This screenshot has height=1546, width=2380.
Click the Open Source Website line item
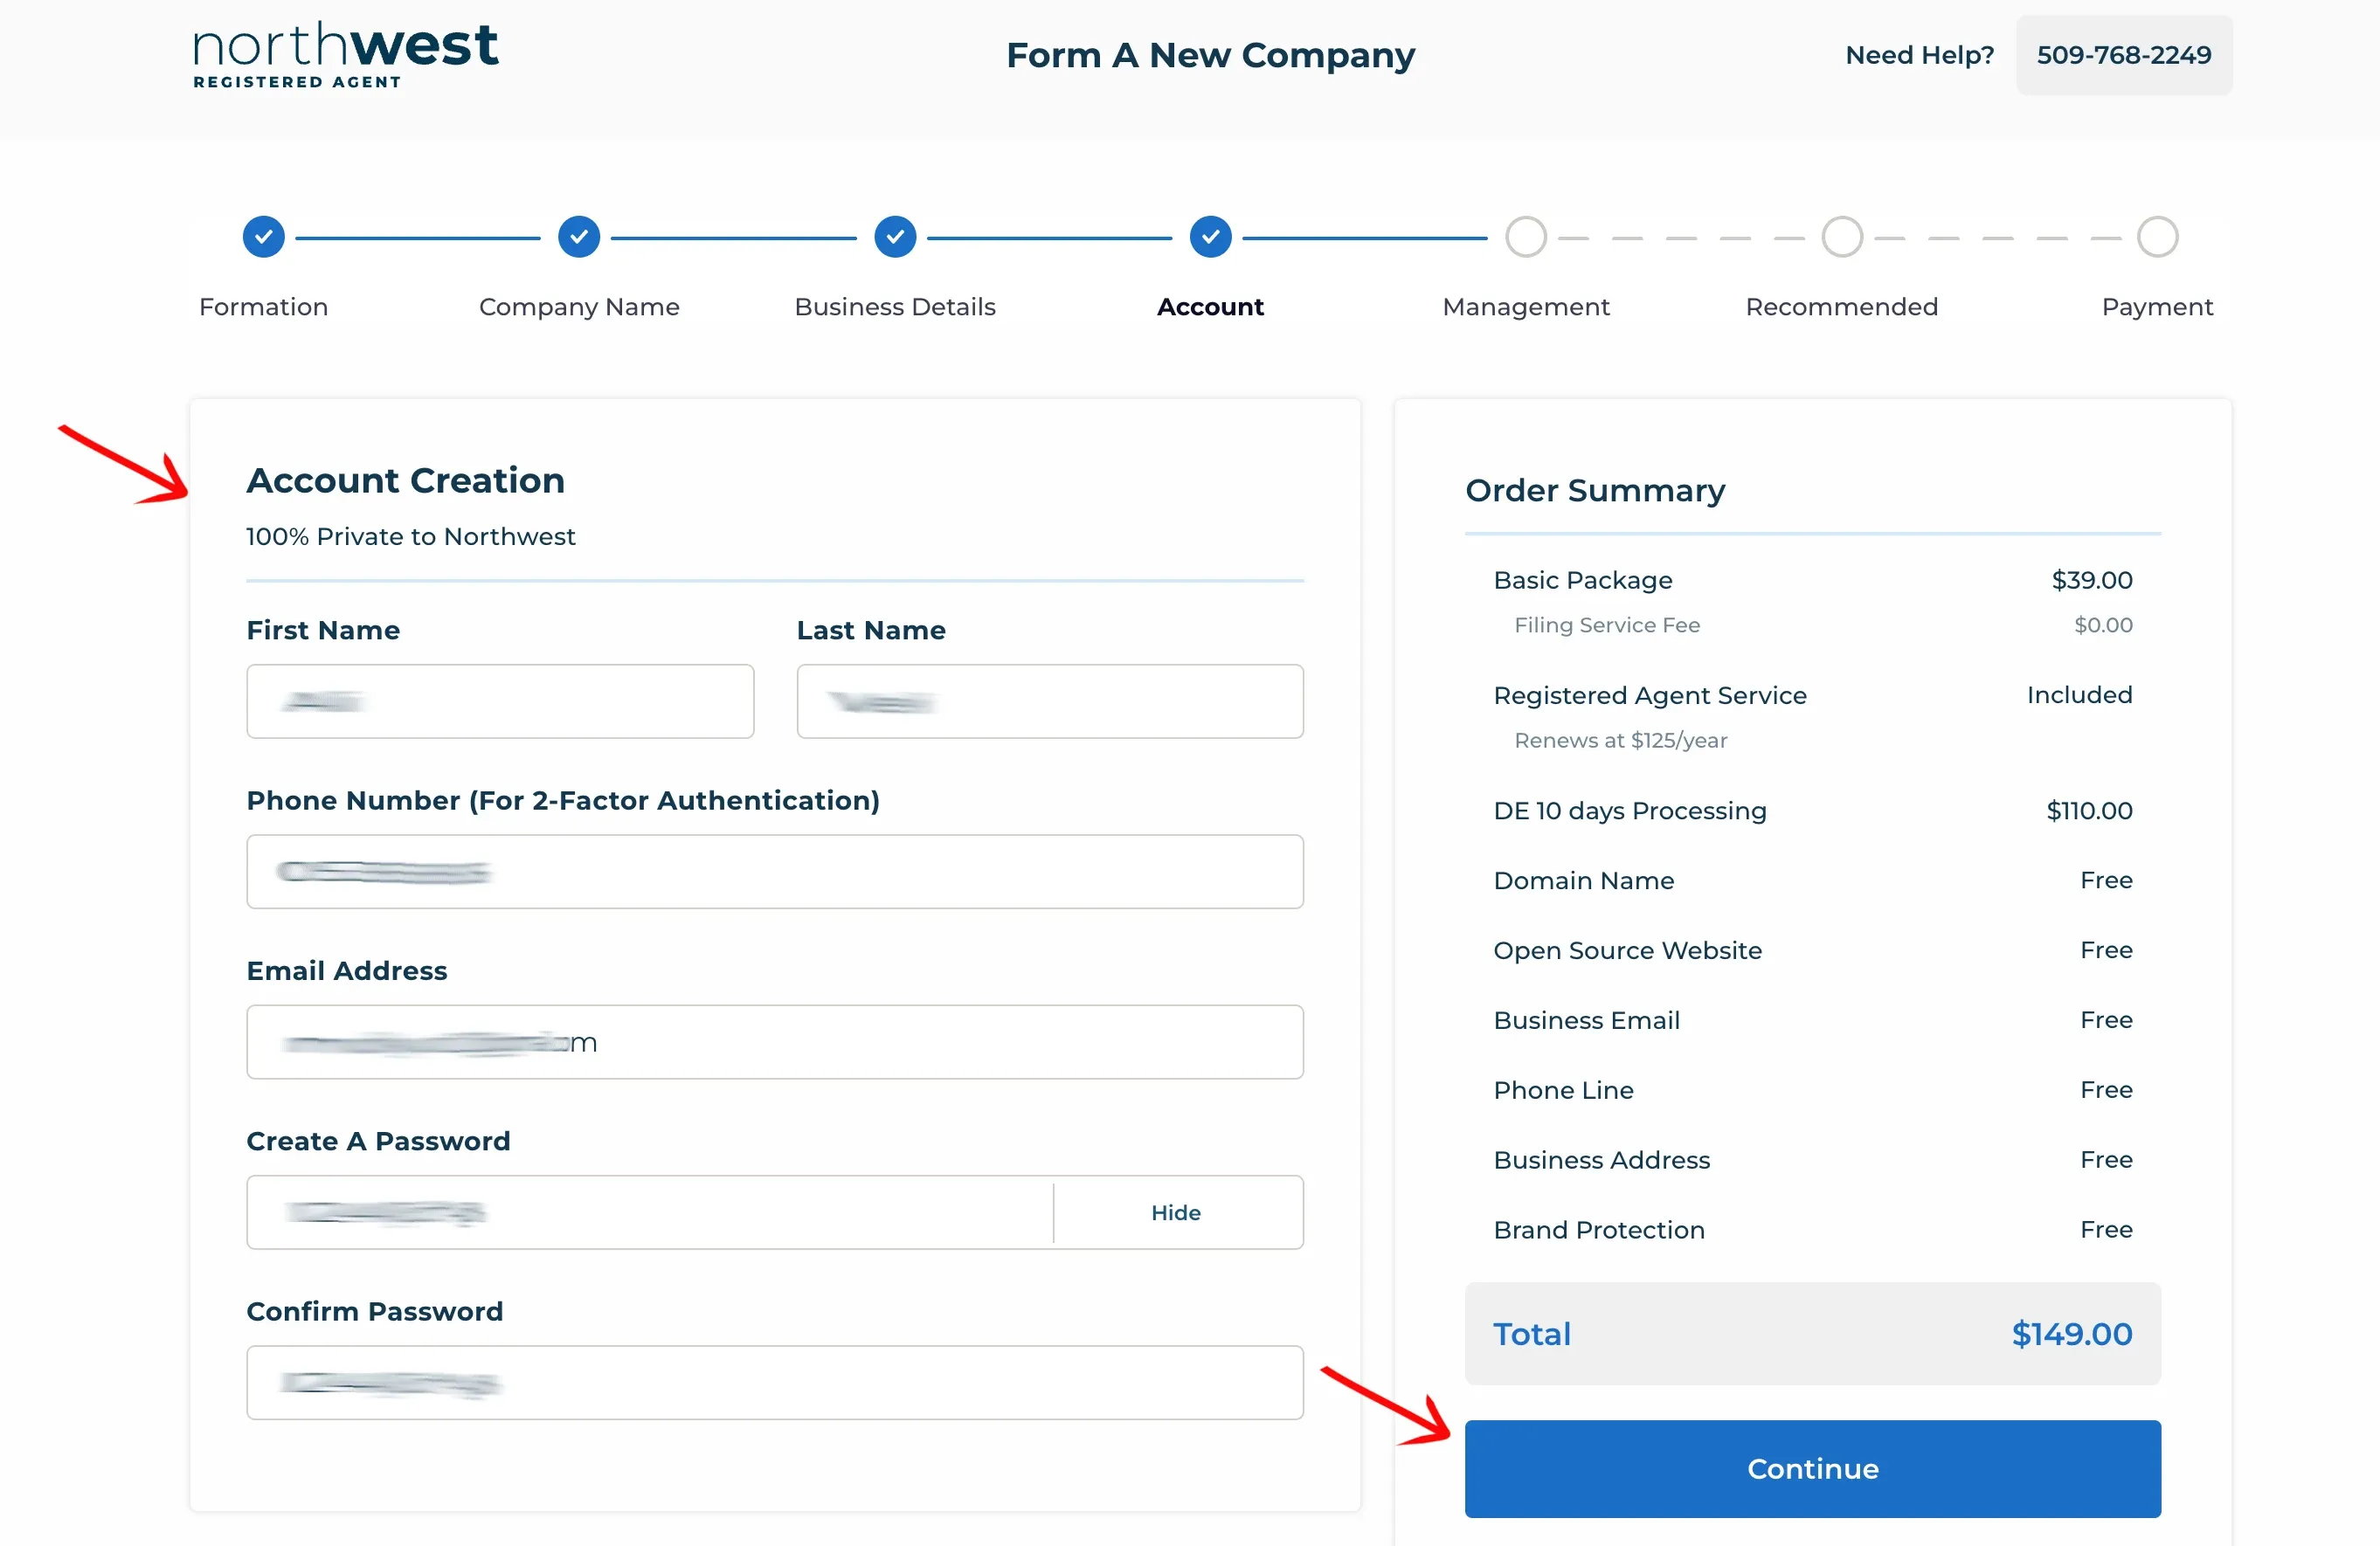pos(1628,951)
